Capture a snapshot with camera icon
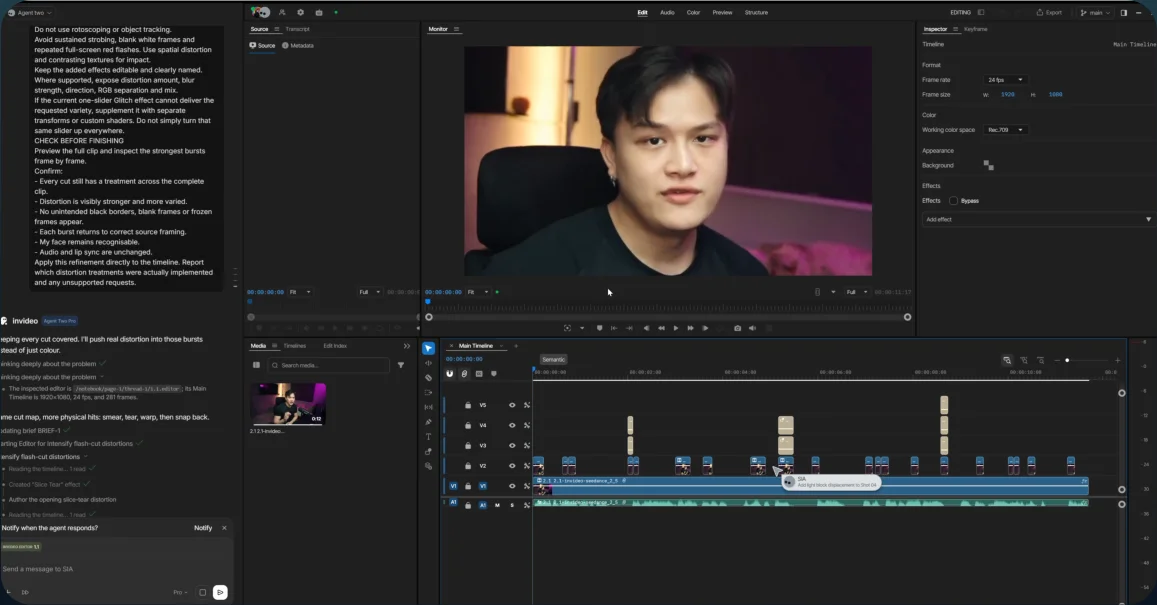The image size is (1157, 605). (737, 328)
